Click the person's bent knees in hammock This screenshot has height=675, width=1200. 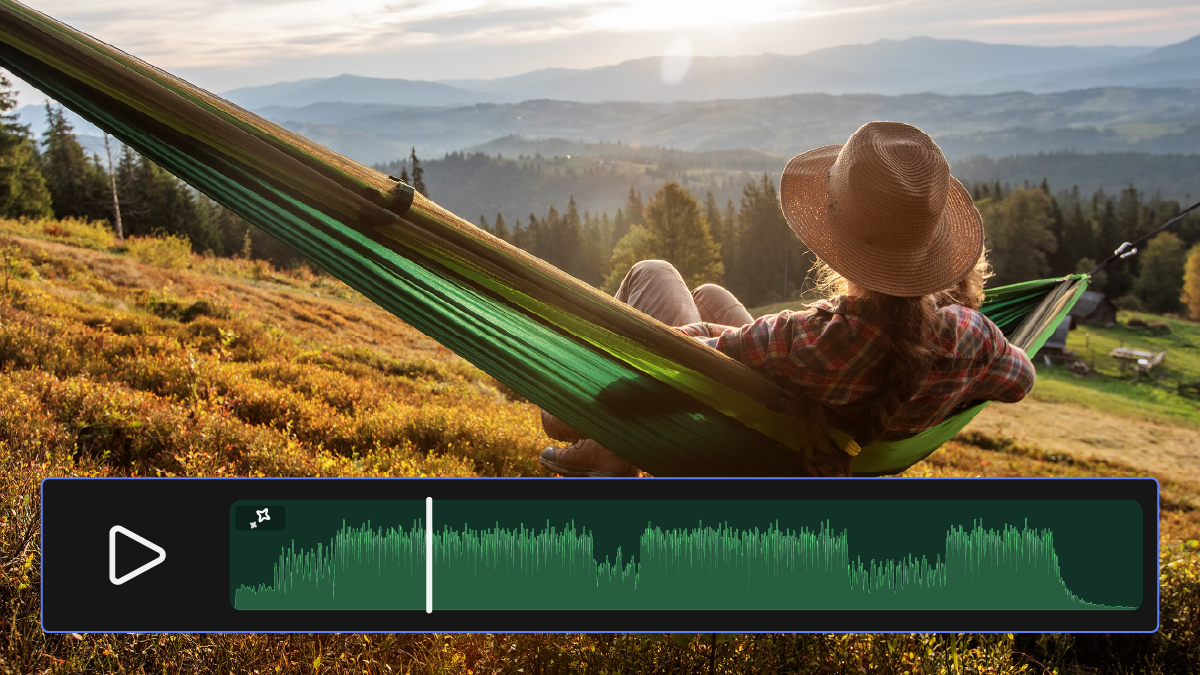[x=680, y=290]
